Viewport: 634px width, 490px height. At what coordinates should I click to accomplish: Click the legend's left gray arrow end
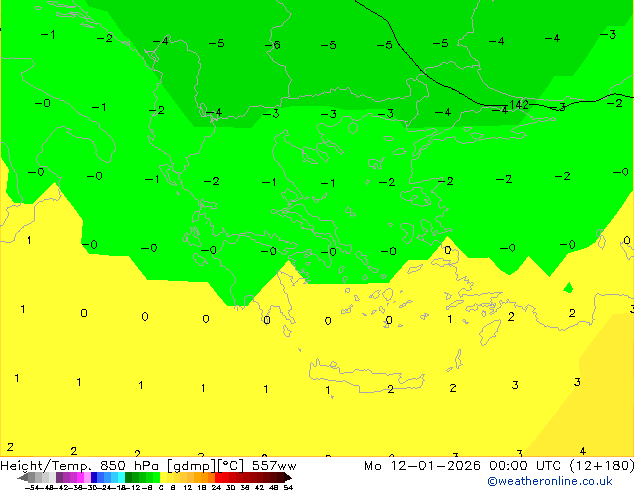click(x=23, y=477)
